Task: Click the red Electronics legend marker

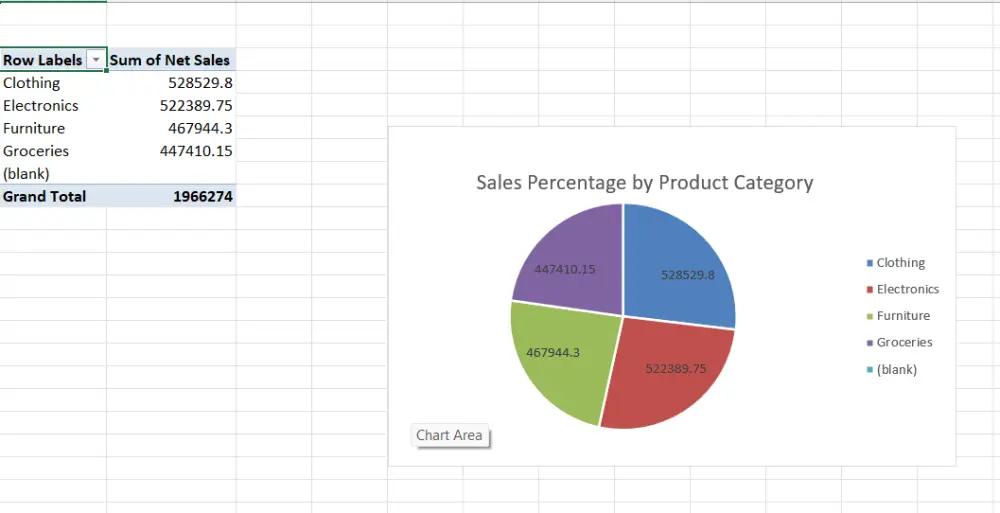Action: click(x=870, y=290)
